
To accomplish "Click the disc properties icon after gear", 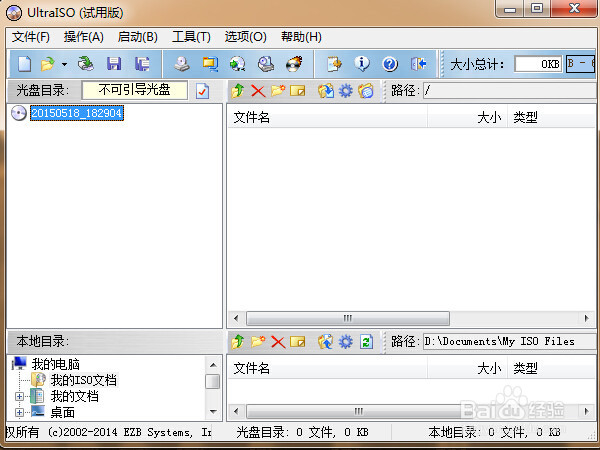I will (366, 91).
